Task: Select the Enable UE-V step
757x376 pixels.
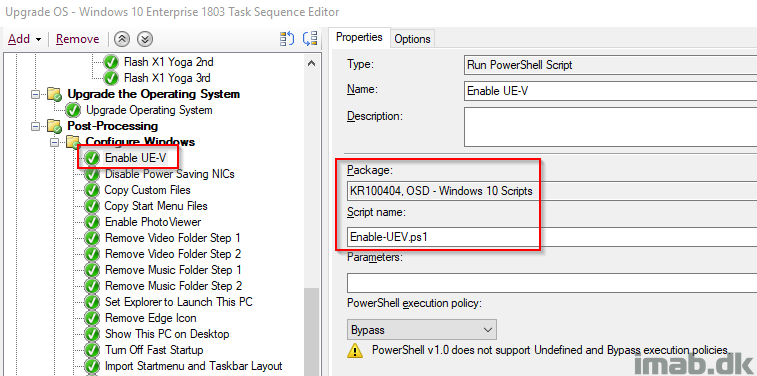Action: [135, 158]
